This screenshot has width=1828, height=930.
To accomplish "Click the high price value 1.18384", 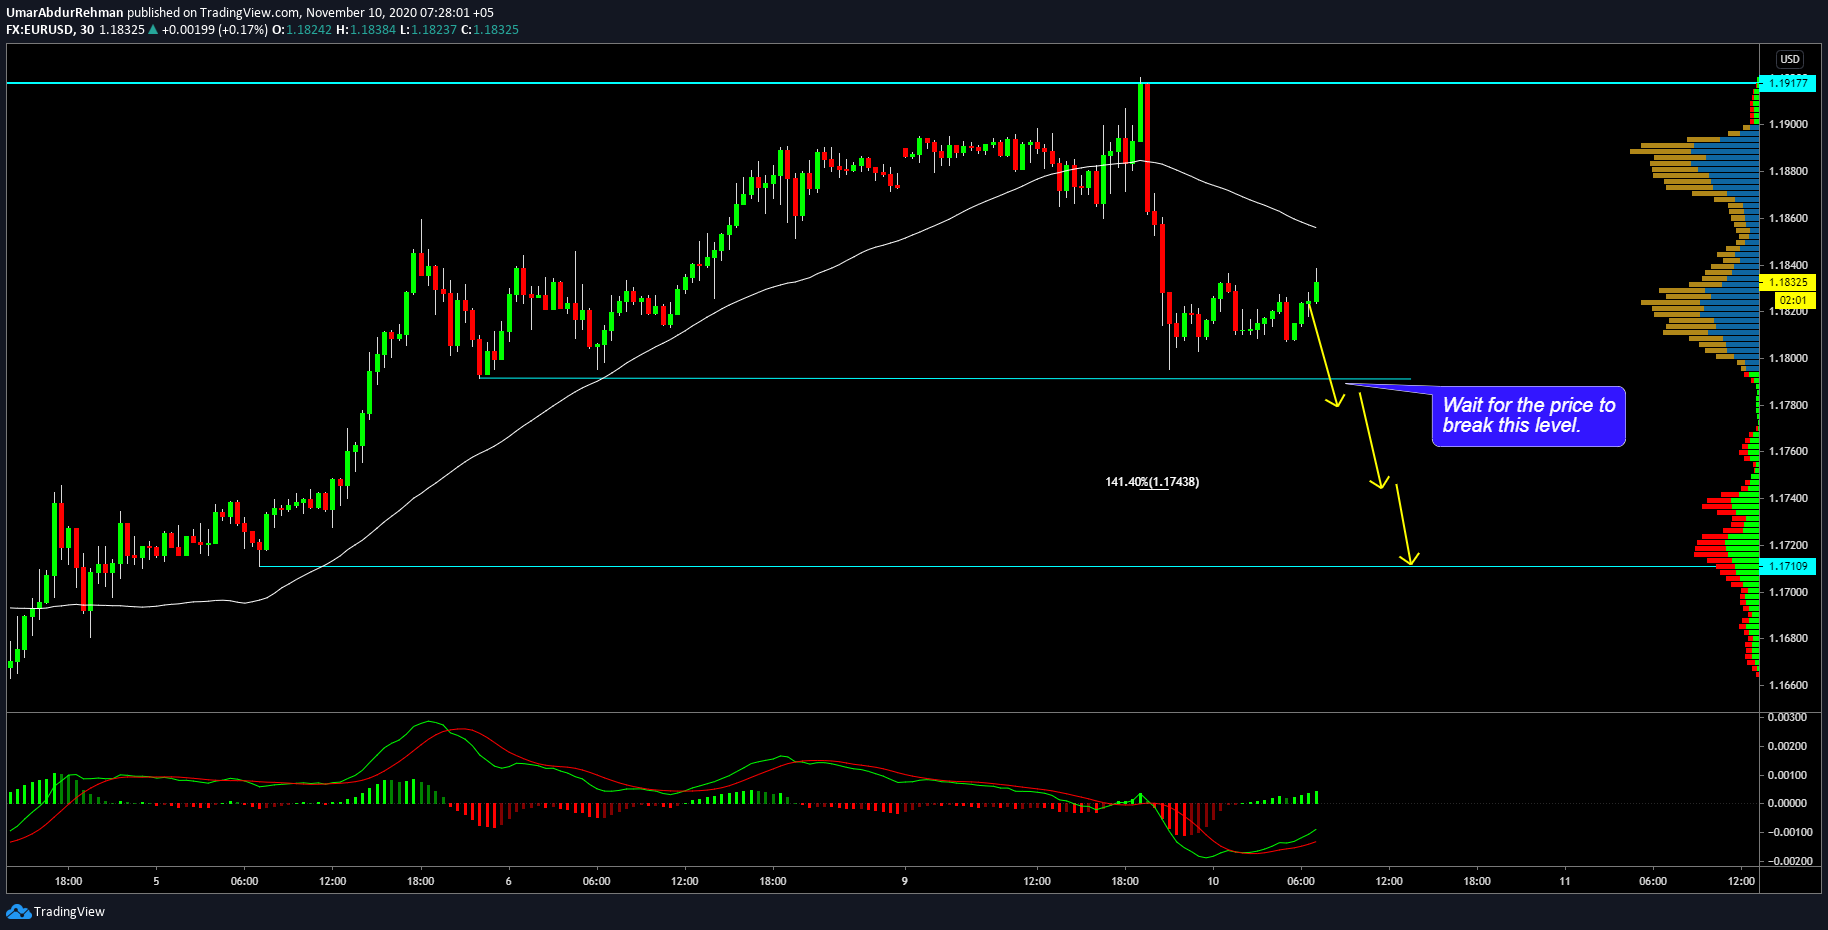I will click(373, 30).
